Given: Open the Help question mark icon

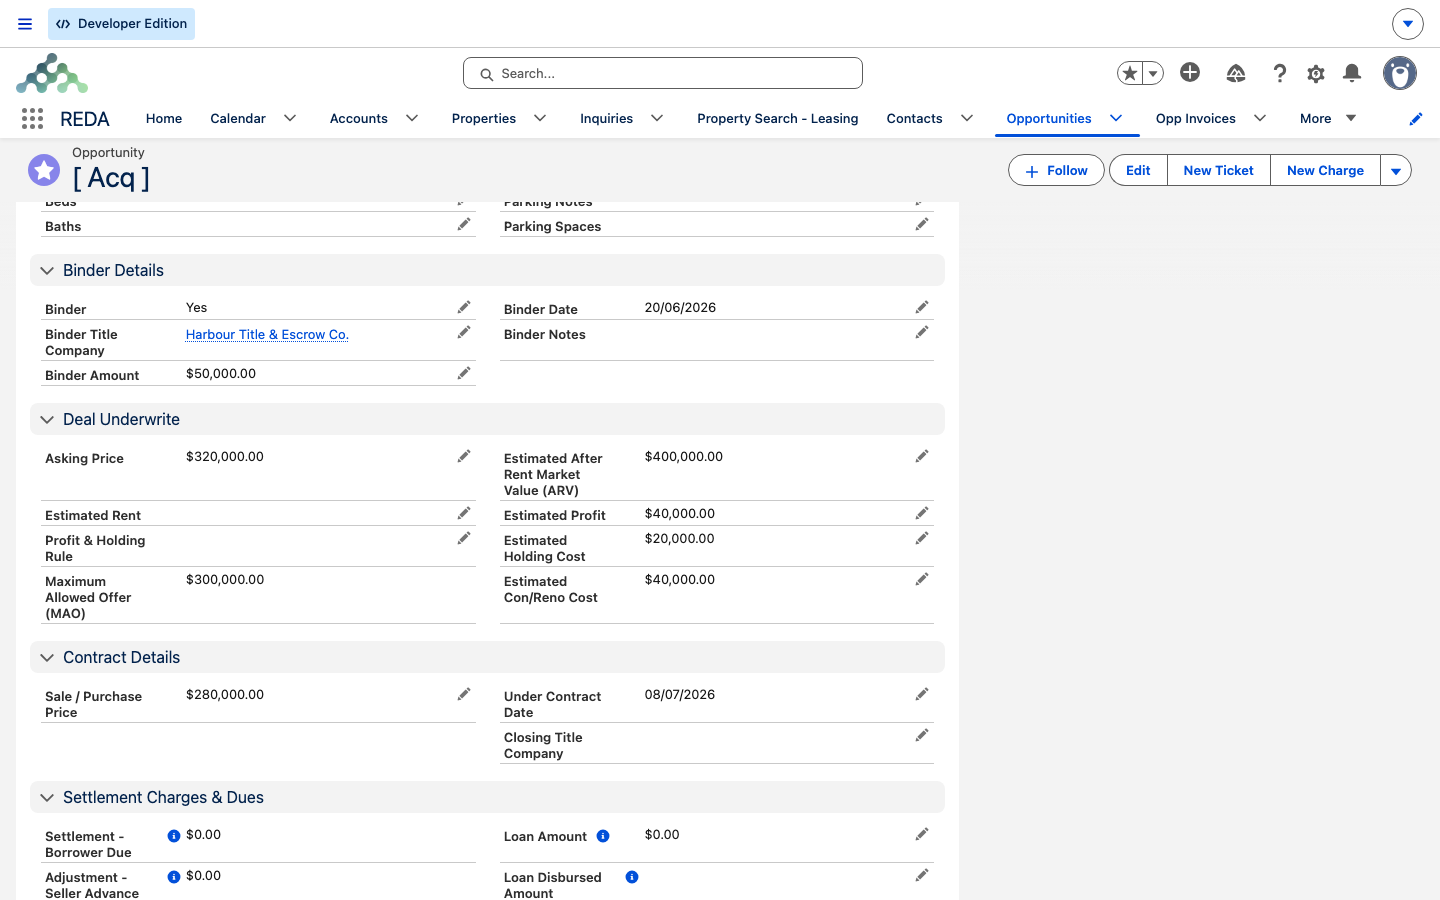Looking at the screenshot, I should [1280, 73].
